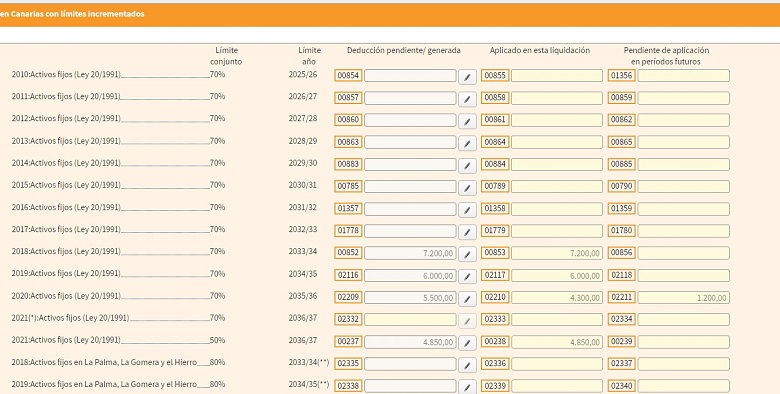Edit 2019 deduction 02116 via pencil icon
This screenshot has height=394, width=780.
click(467, 277)
